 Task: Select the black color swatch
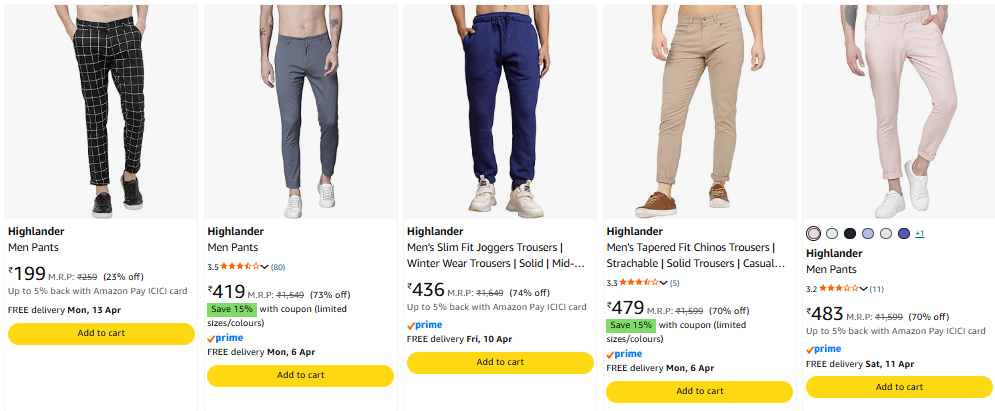(x=850, y=234)
